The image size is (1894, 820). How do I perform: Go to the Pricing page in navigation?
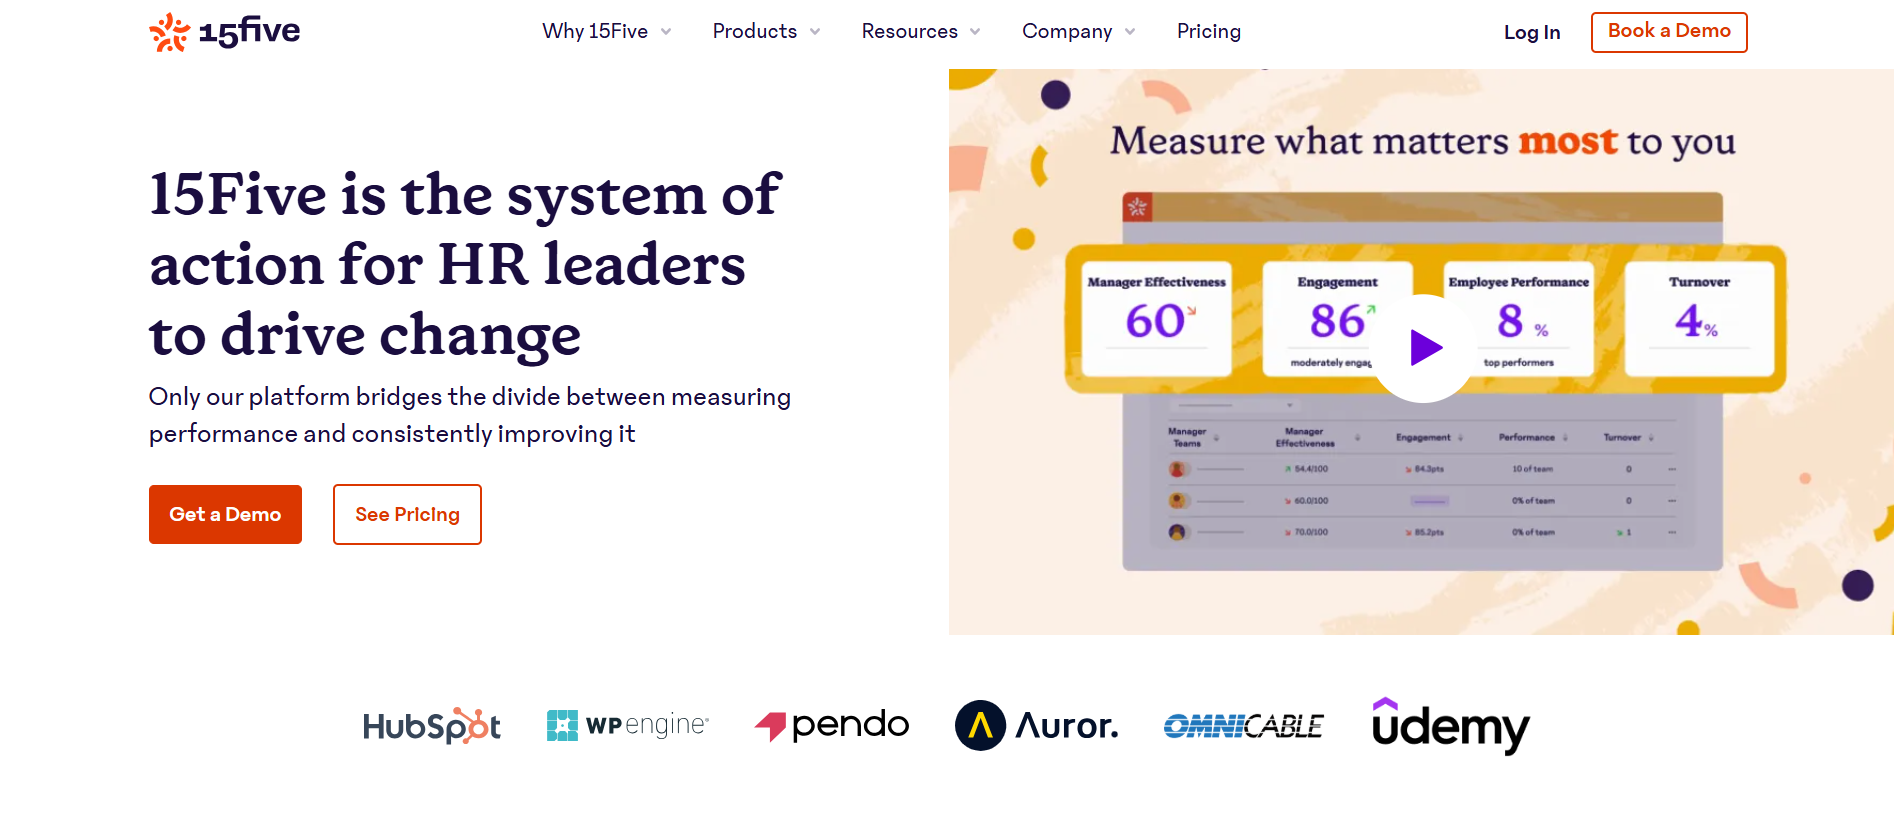pos(1208,32)
